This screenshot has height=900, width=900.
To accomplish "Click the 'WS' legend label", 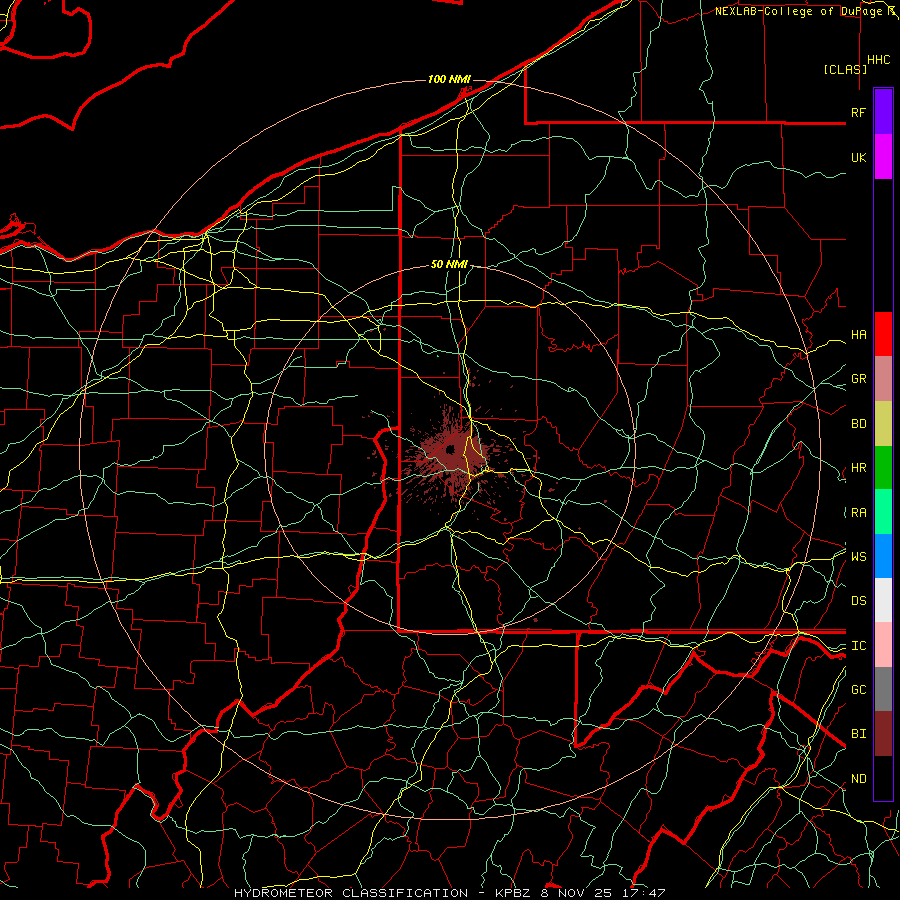I will (x=858, y=557).
